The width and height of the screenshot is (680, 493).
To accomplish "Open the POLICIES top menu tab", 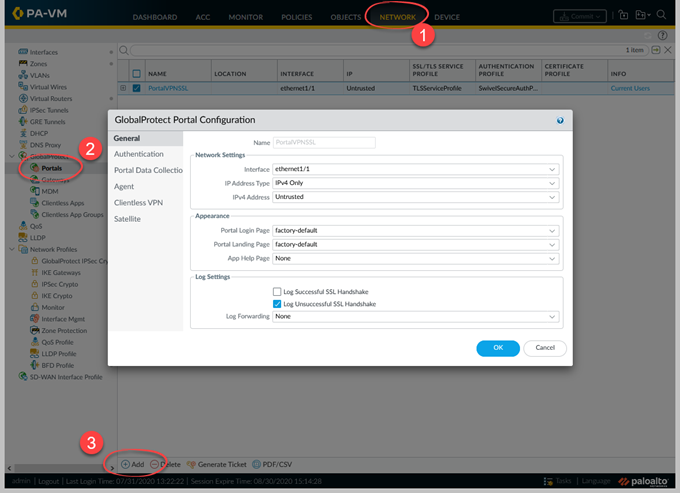I will click(295, 17).
